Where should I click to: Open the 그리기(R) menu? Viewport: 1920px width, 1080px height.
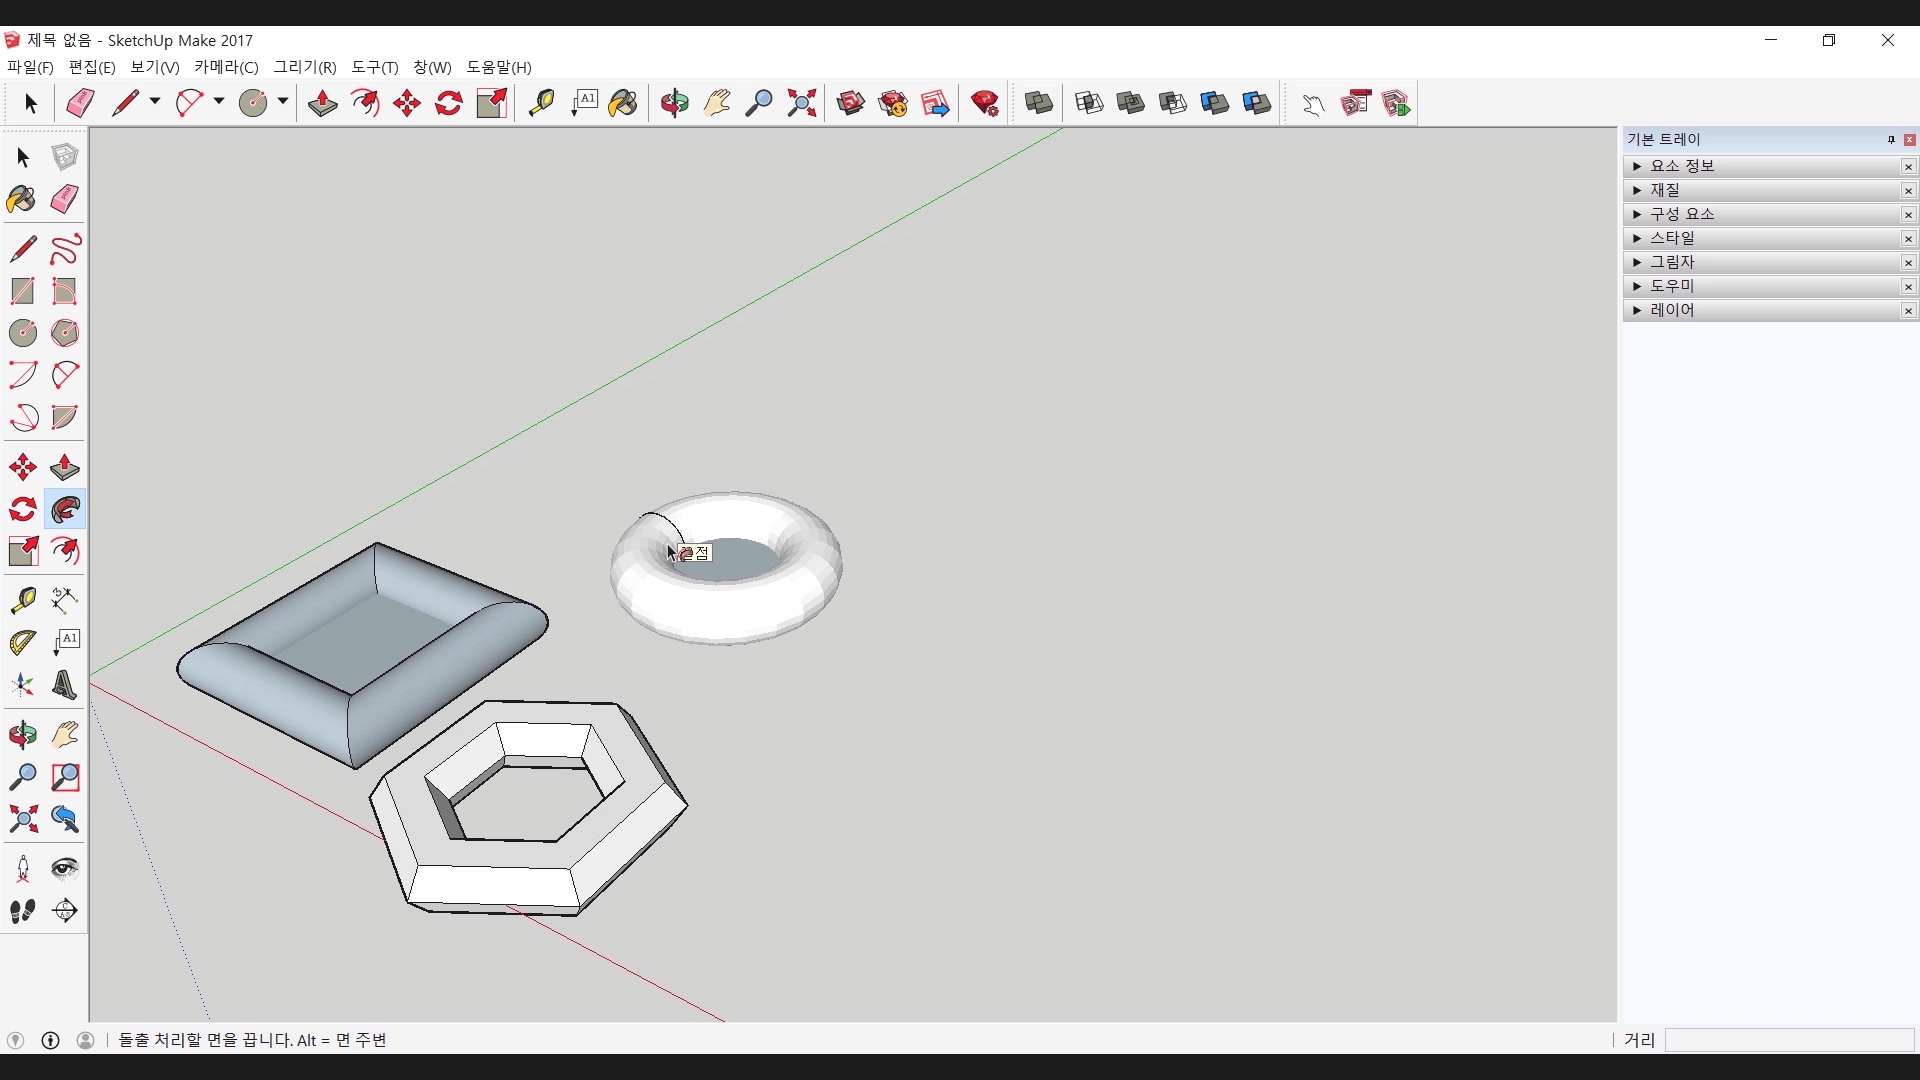point(305,67)
